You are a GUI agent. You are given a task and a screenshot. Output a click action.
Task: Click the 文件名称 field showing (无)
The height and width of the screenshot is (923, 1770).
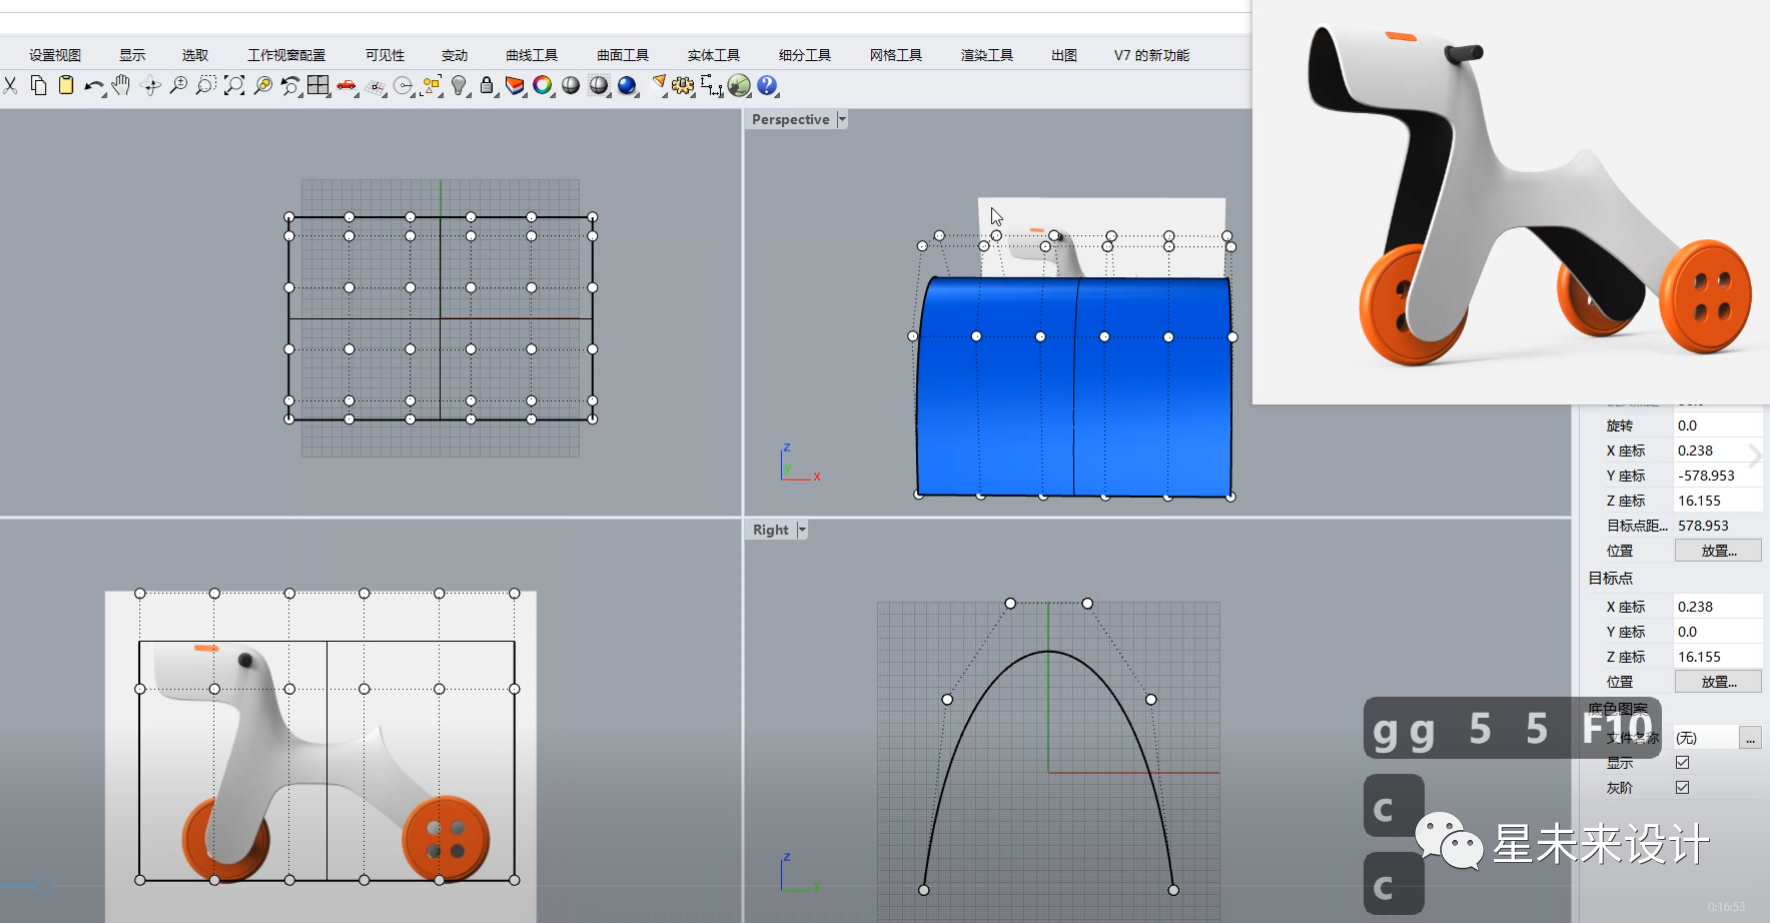(1706, 738)
